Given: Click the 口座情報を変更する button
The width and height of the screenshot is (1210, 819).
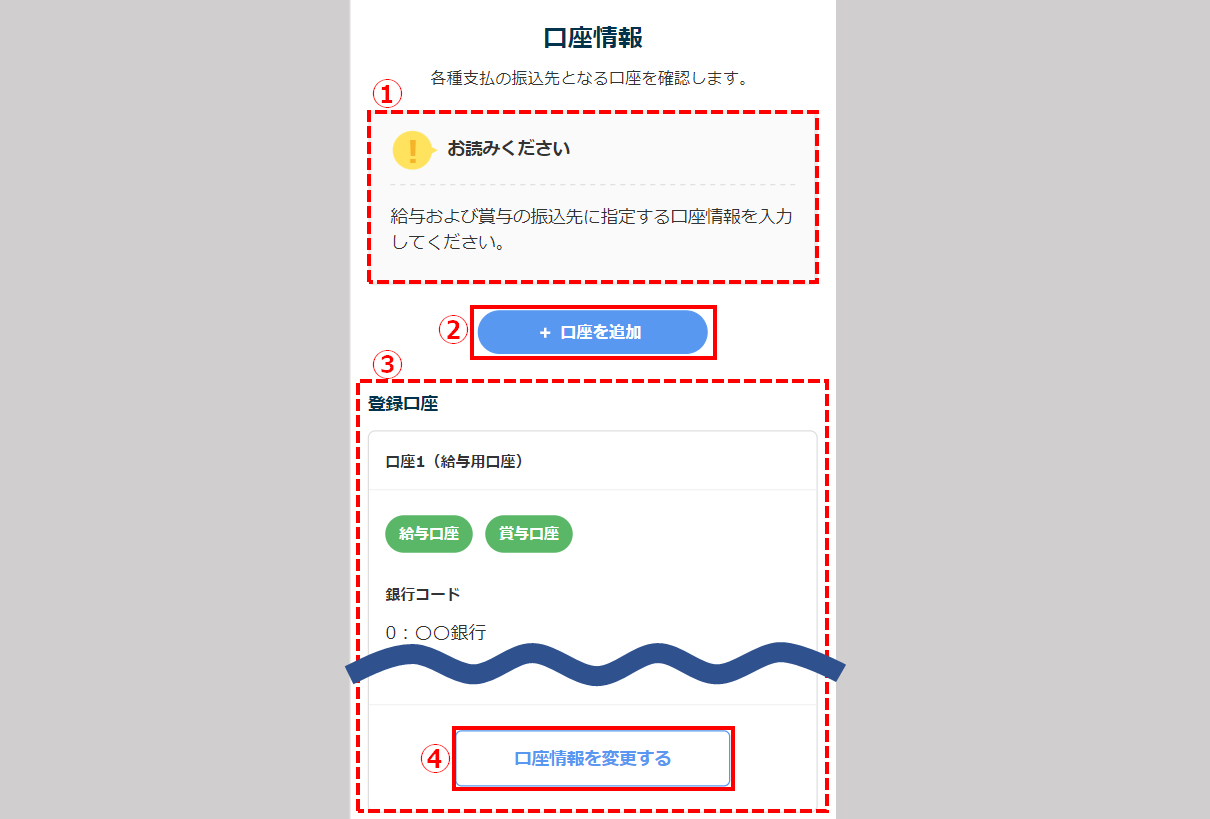Looking at the screenshot, I should [x=593, y=758].
